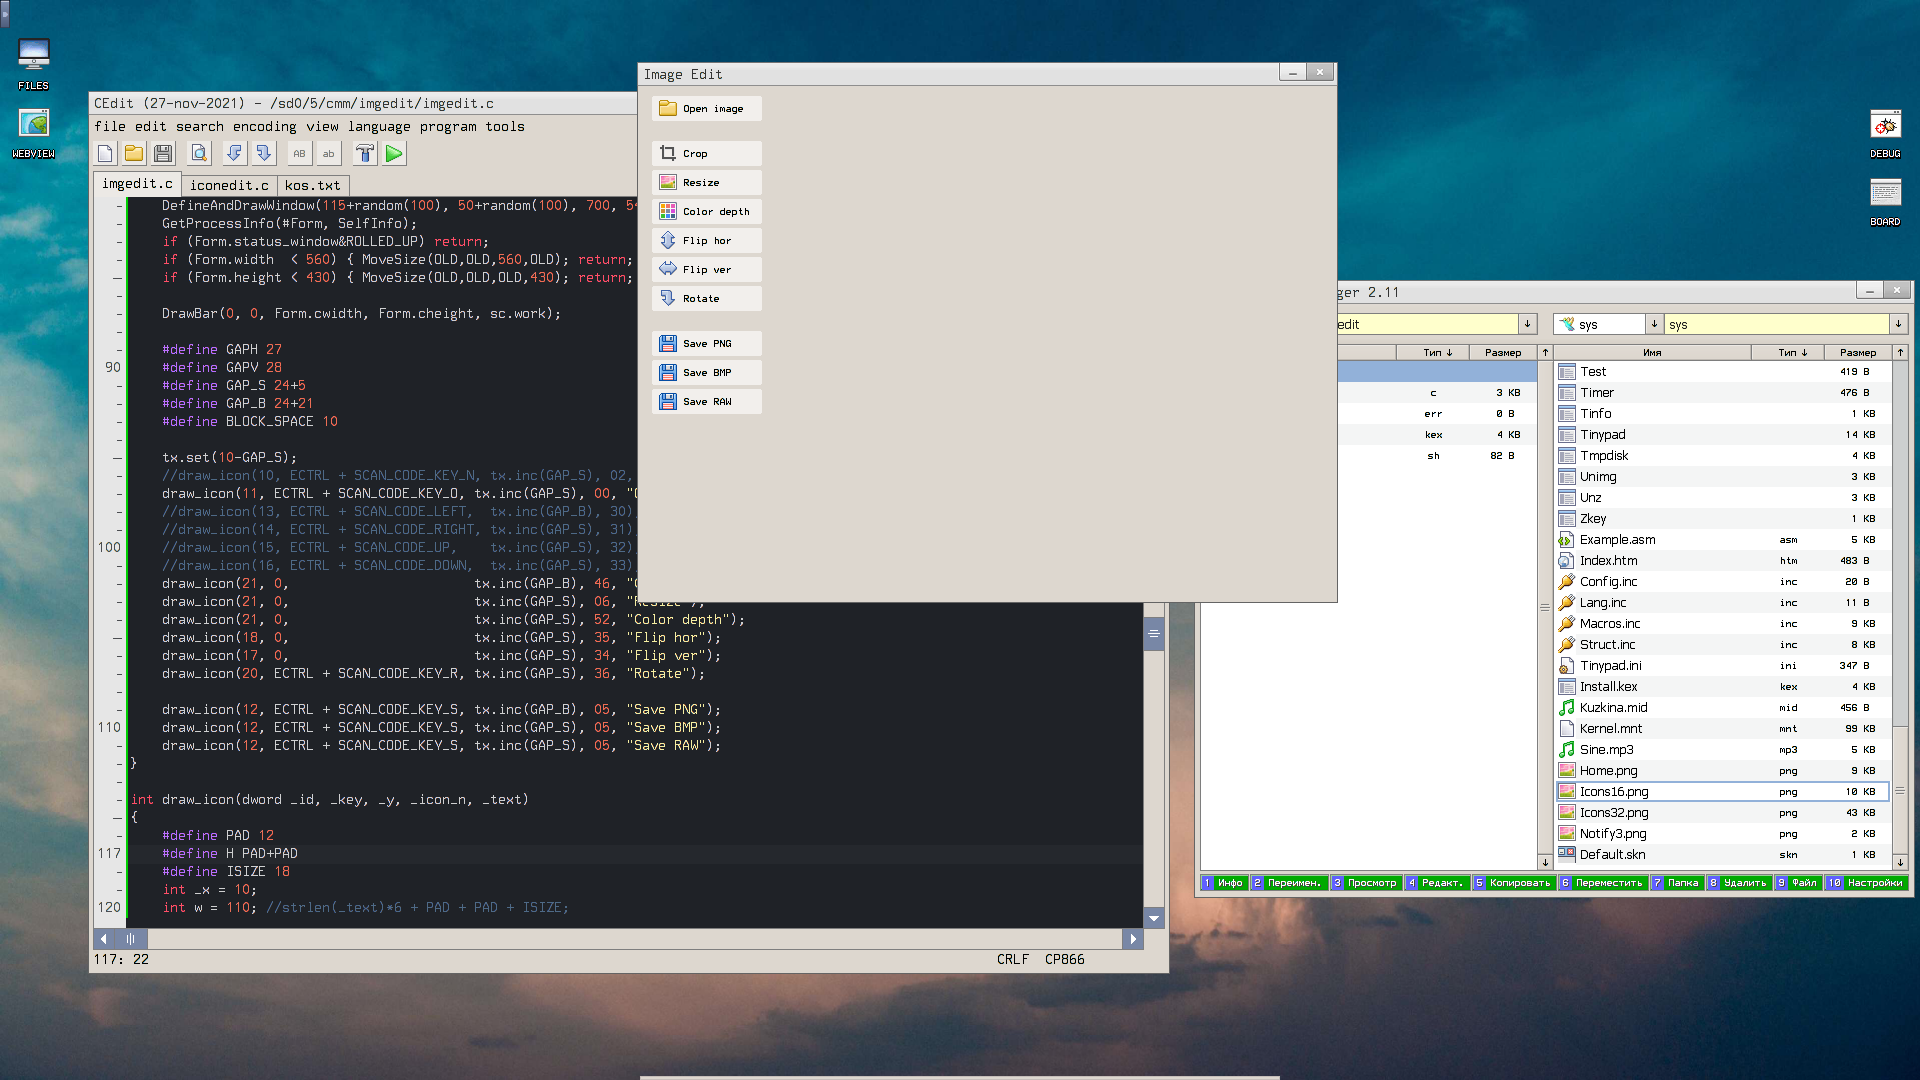Click the Rotate tool button
Screen dimensions: 1920x1080
(x=706, y=299)
